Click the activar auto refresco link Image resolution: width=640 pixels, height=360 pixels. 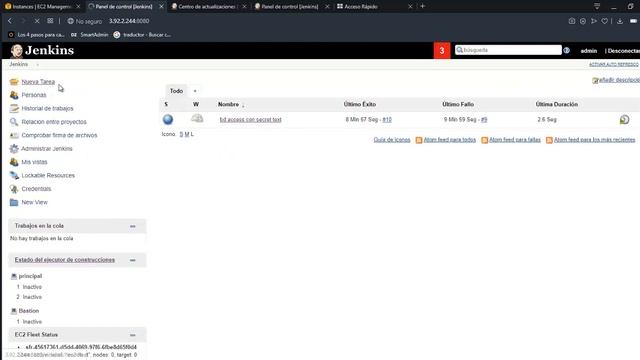pos(613,64)
